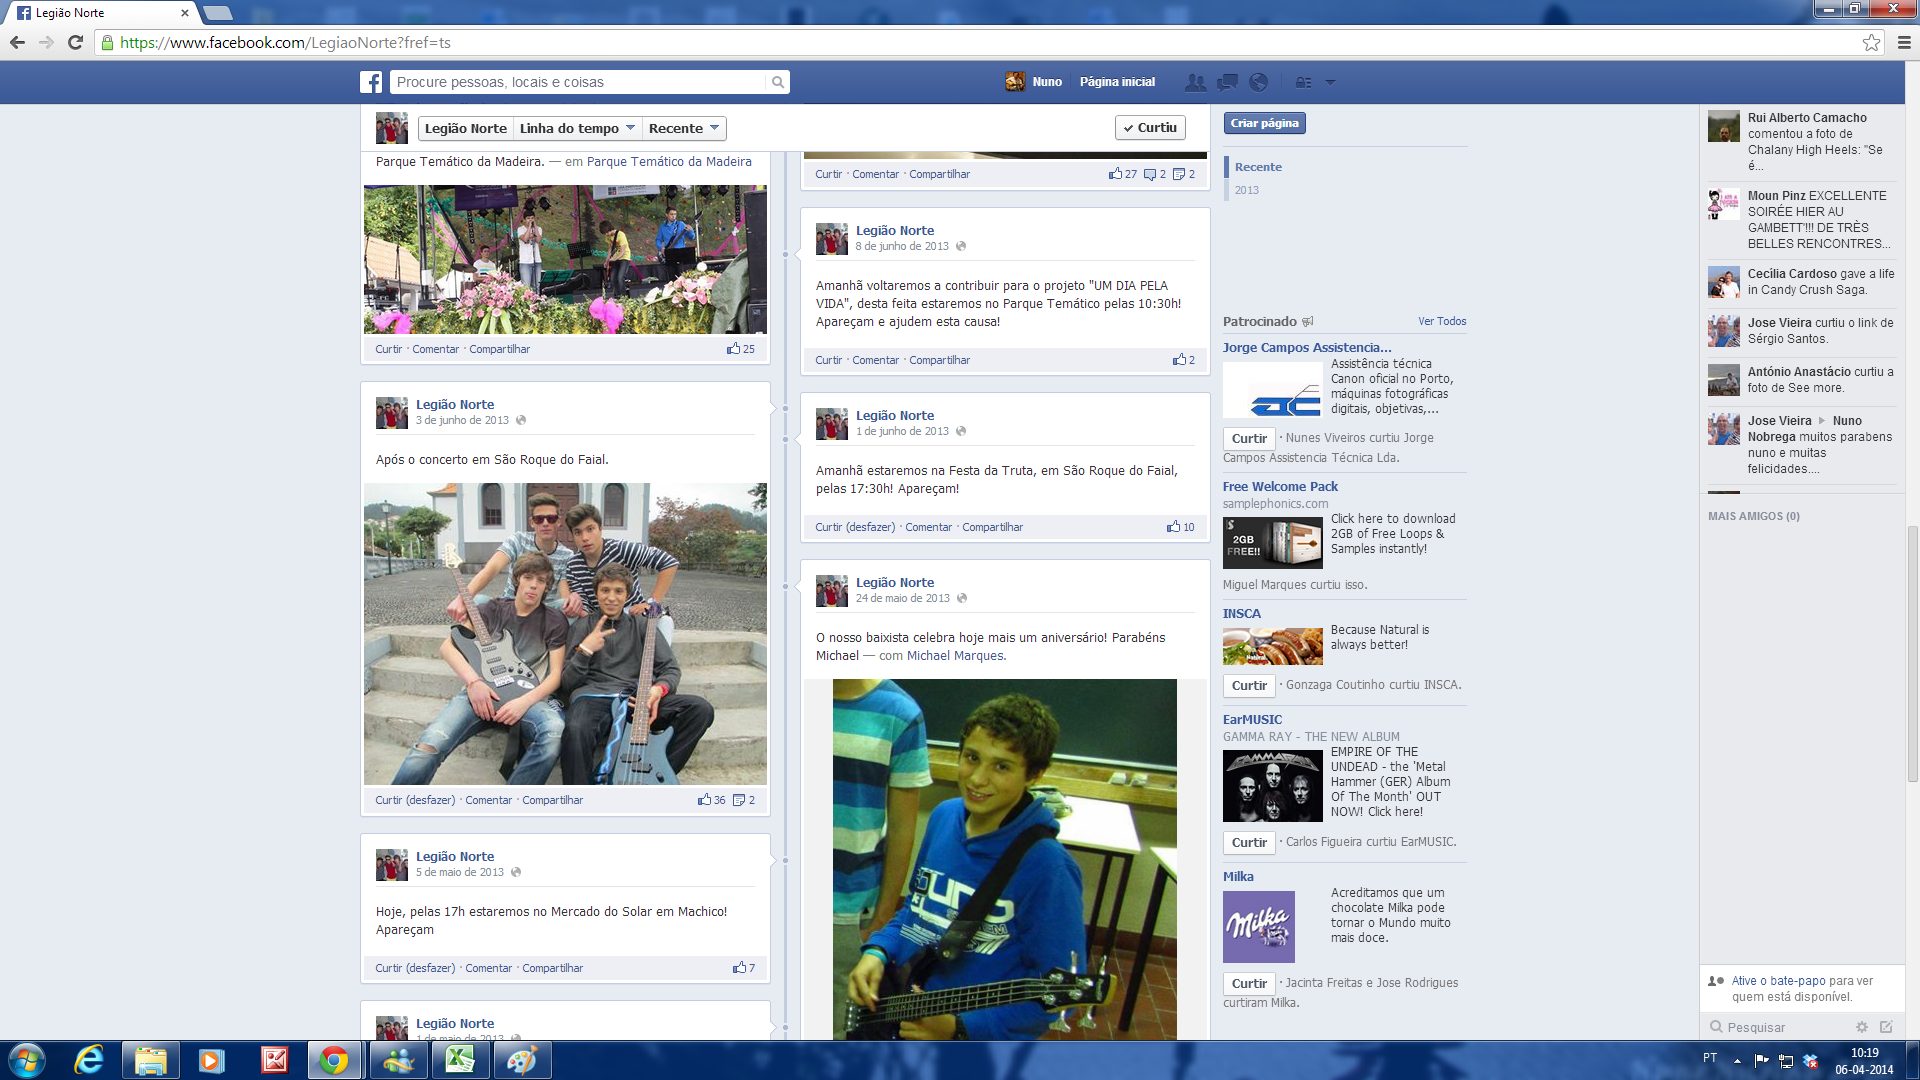Open the notifications globe icon
This screenshot has height=1080, width=1920.
[1259, 82]
